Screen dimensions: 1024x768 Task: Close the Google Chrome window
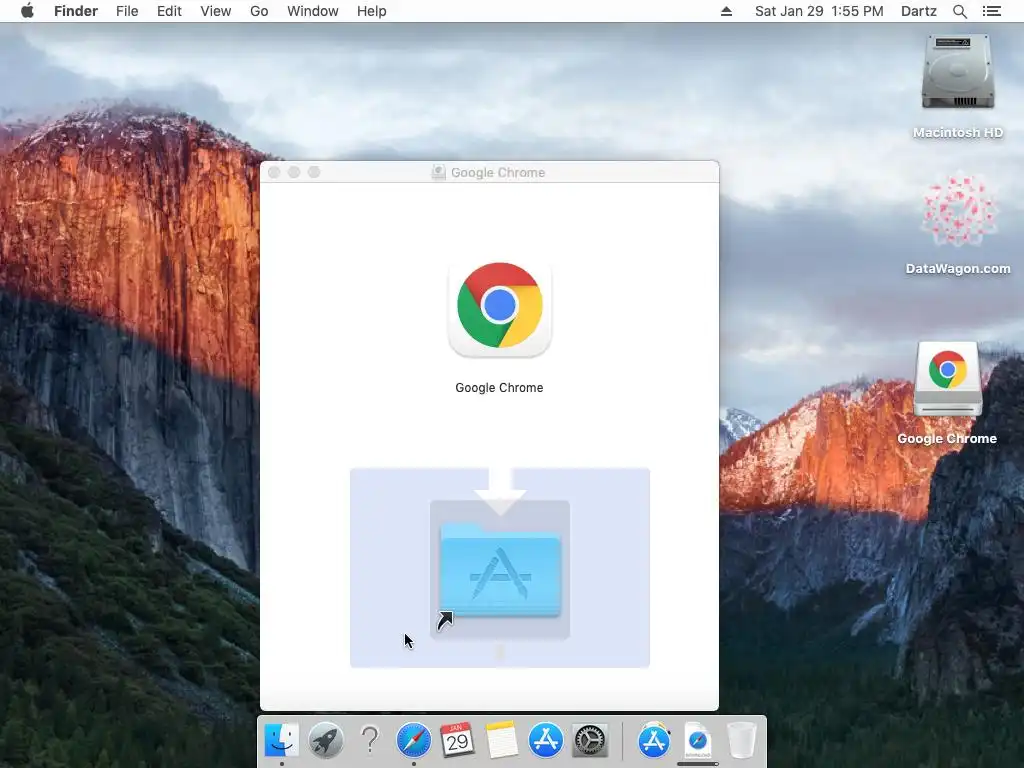(274, 172)
